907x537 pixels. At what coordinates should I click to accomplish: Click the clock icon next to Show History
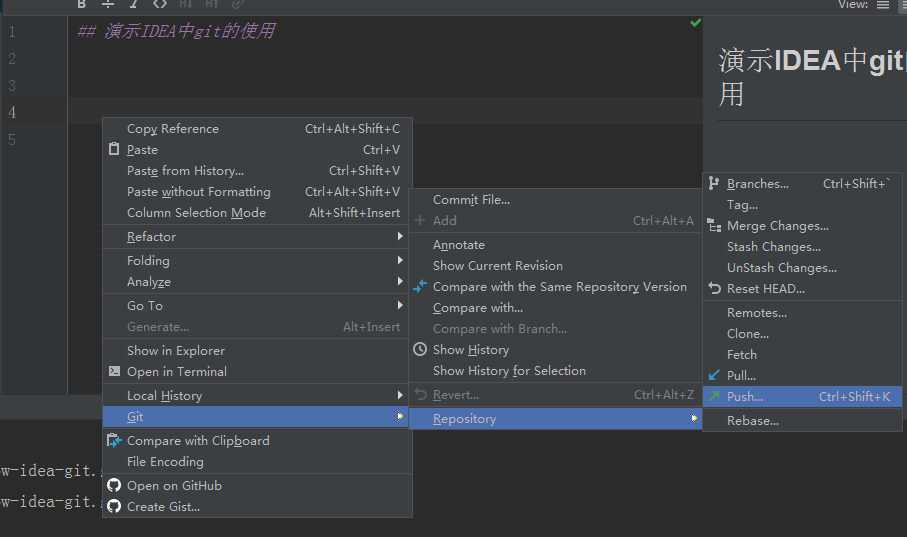click(x=420, y=350)
